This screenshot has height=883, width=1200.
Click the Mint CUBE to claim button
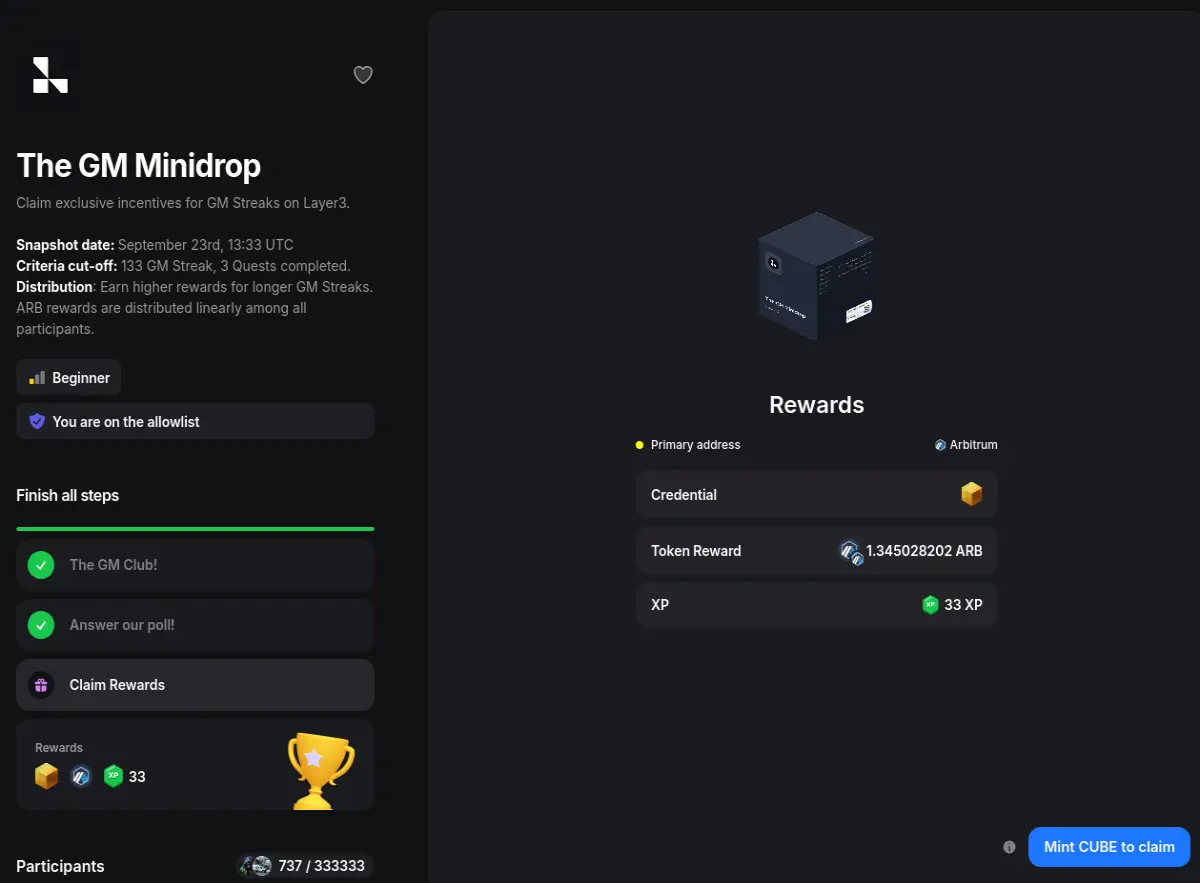1109,847
